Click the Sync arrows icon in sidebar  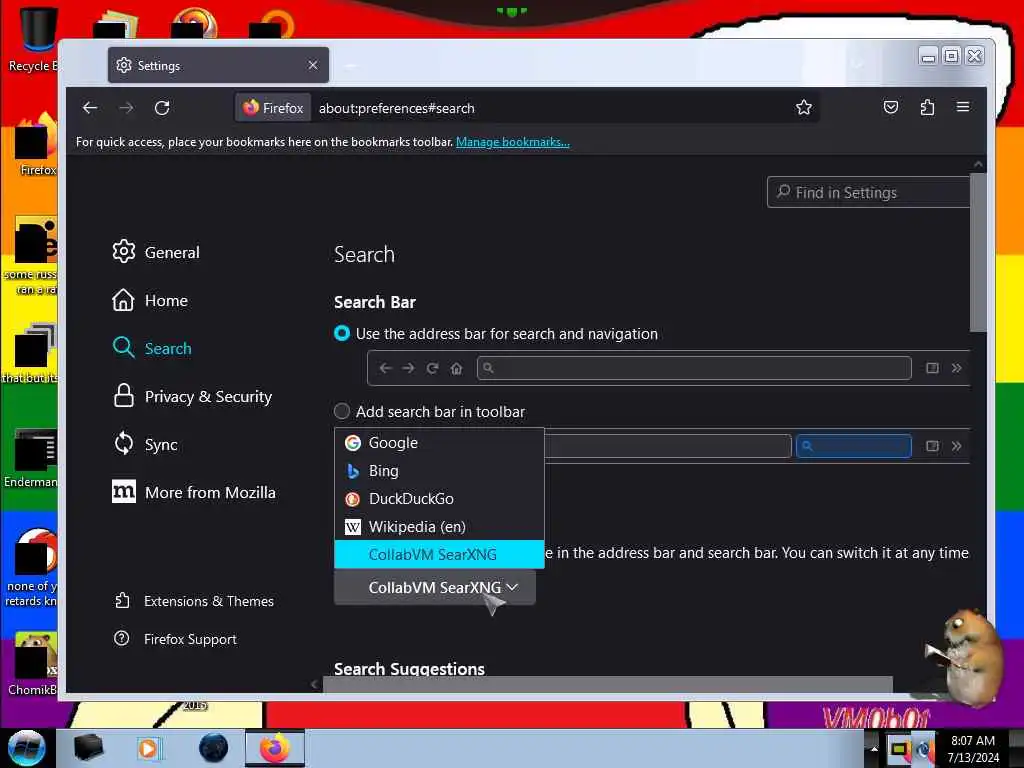tap(123, 443)
